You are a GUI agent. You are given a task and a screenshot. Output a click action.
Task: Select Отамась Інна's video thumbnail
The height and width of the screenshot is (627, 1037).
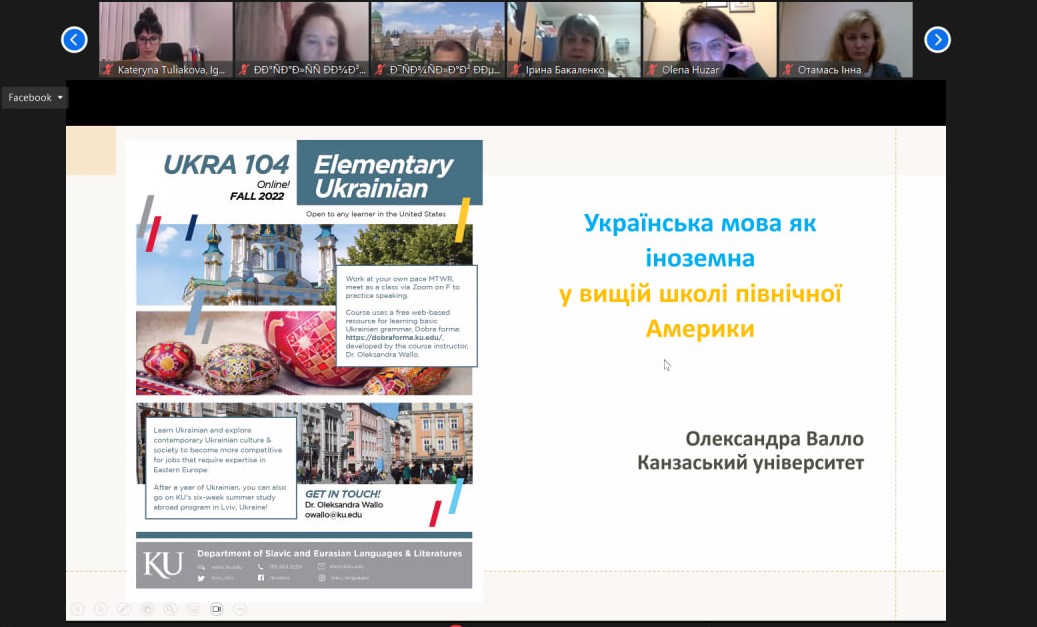(845, 39)
